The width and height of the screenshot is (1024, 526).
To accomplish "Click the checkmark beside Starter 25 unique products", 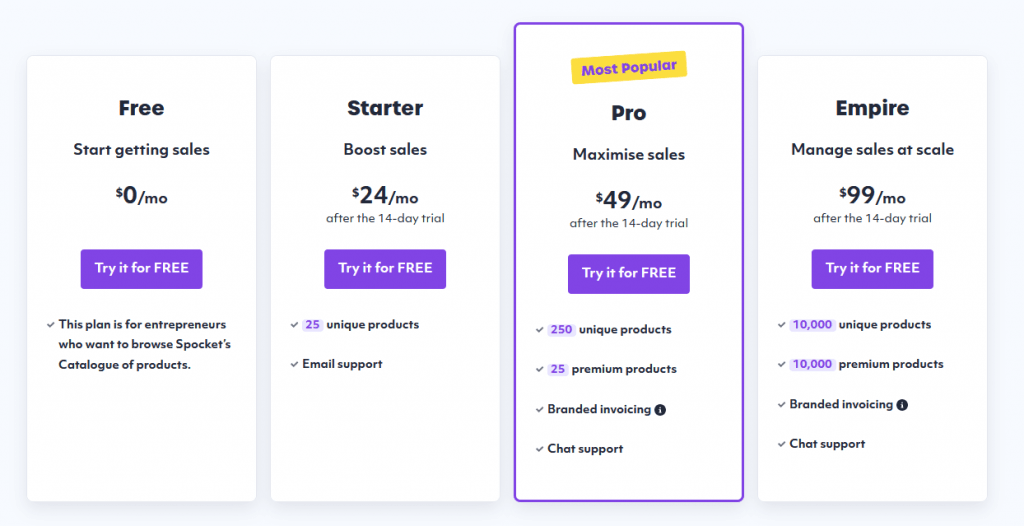I will (294, 325).
